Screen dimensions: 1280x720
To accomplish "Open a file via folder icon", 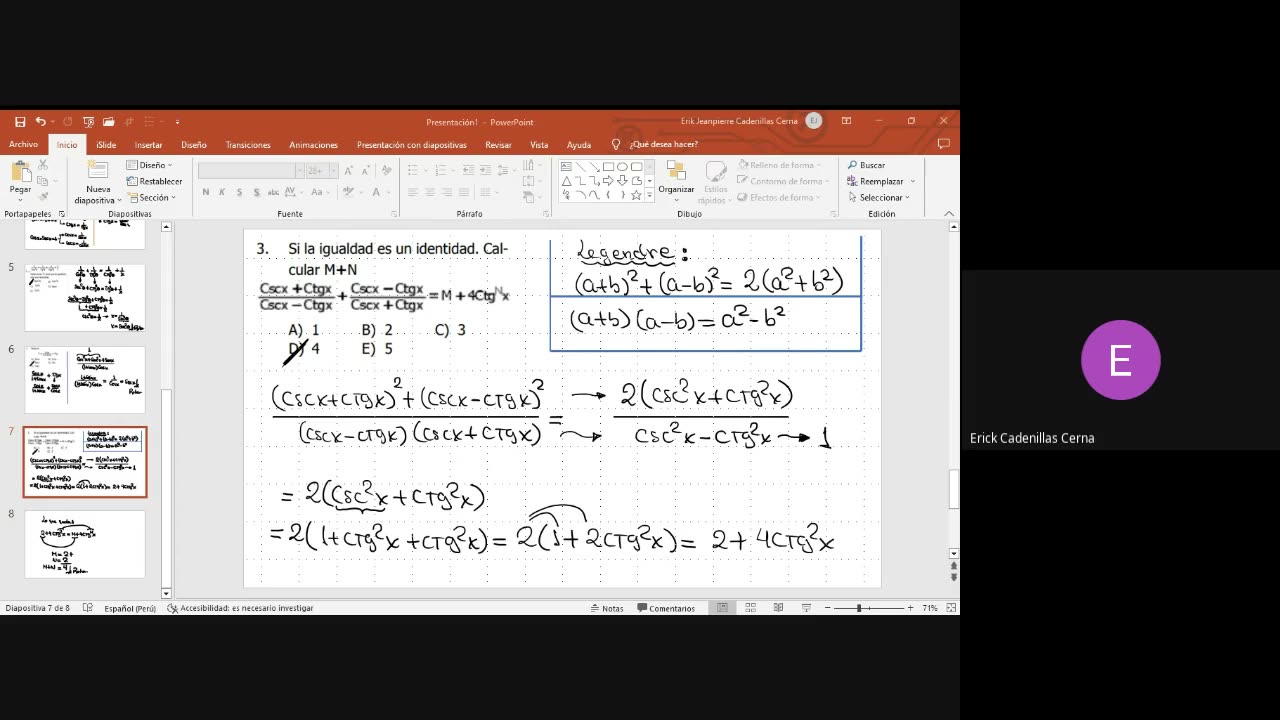I will 108,121.
